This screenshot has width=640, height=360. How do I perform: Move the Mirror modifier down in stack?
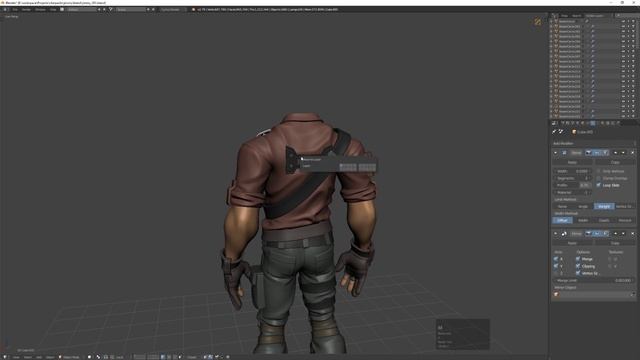(623, 233)
